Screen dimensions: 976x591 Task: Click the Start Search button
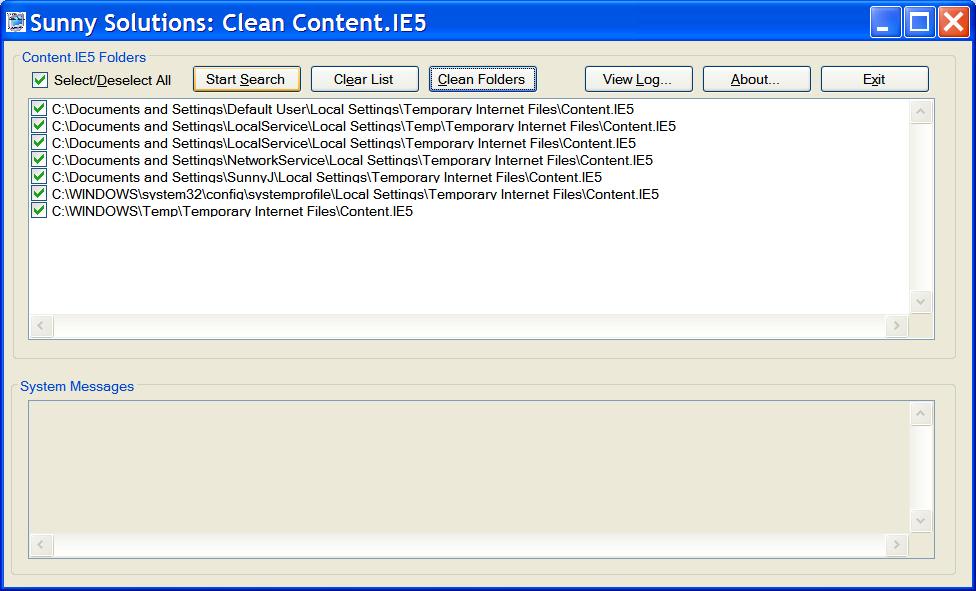[x=246, y=79]
